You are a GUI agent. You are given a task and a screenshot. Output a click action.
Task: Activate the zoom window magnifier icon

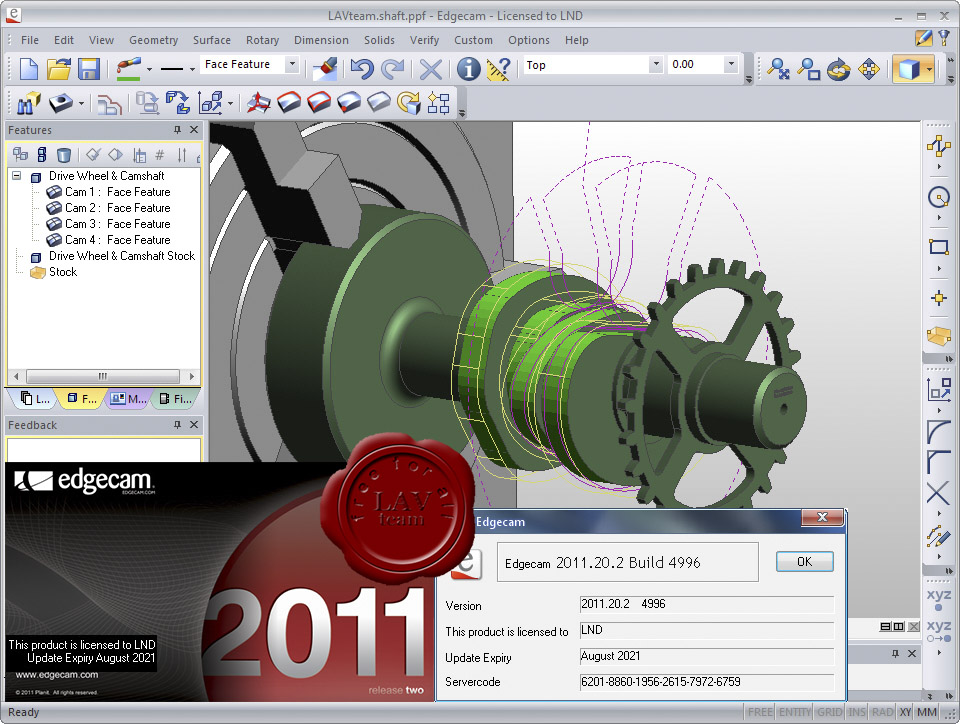tap(809, 69)
